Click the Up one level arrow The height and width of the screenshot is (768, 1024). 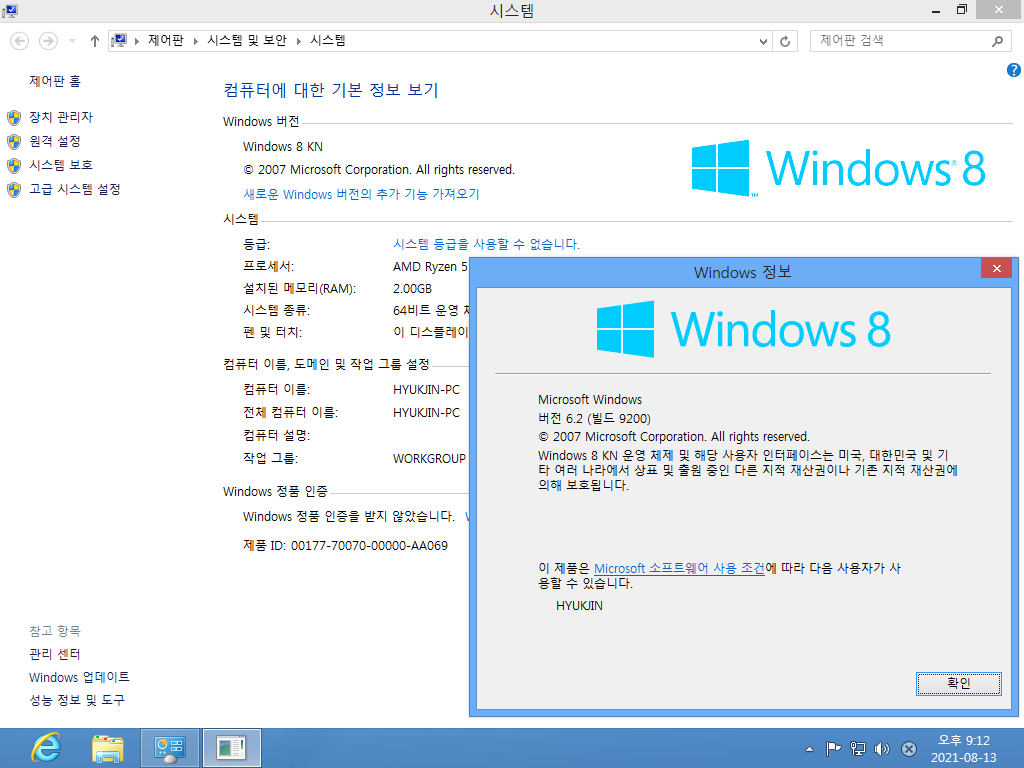click(x=95, y=41)
